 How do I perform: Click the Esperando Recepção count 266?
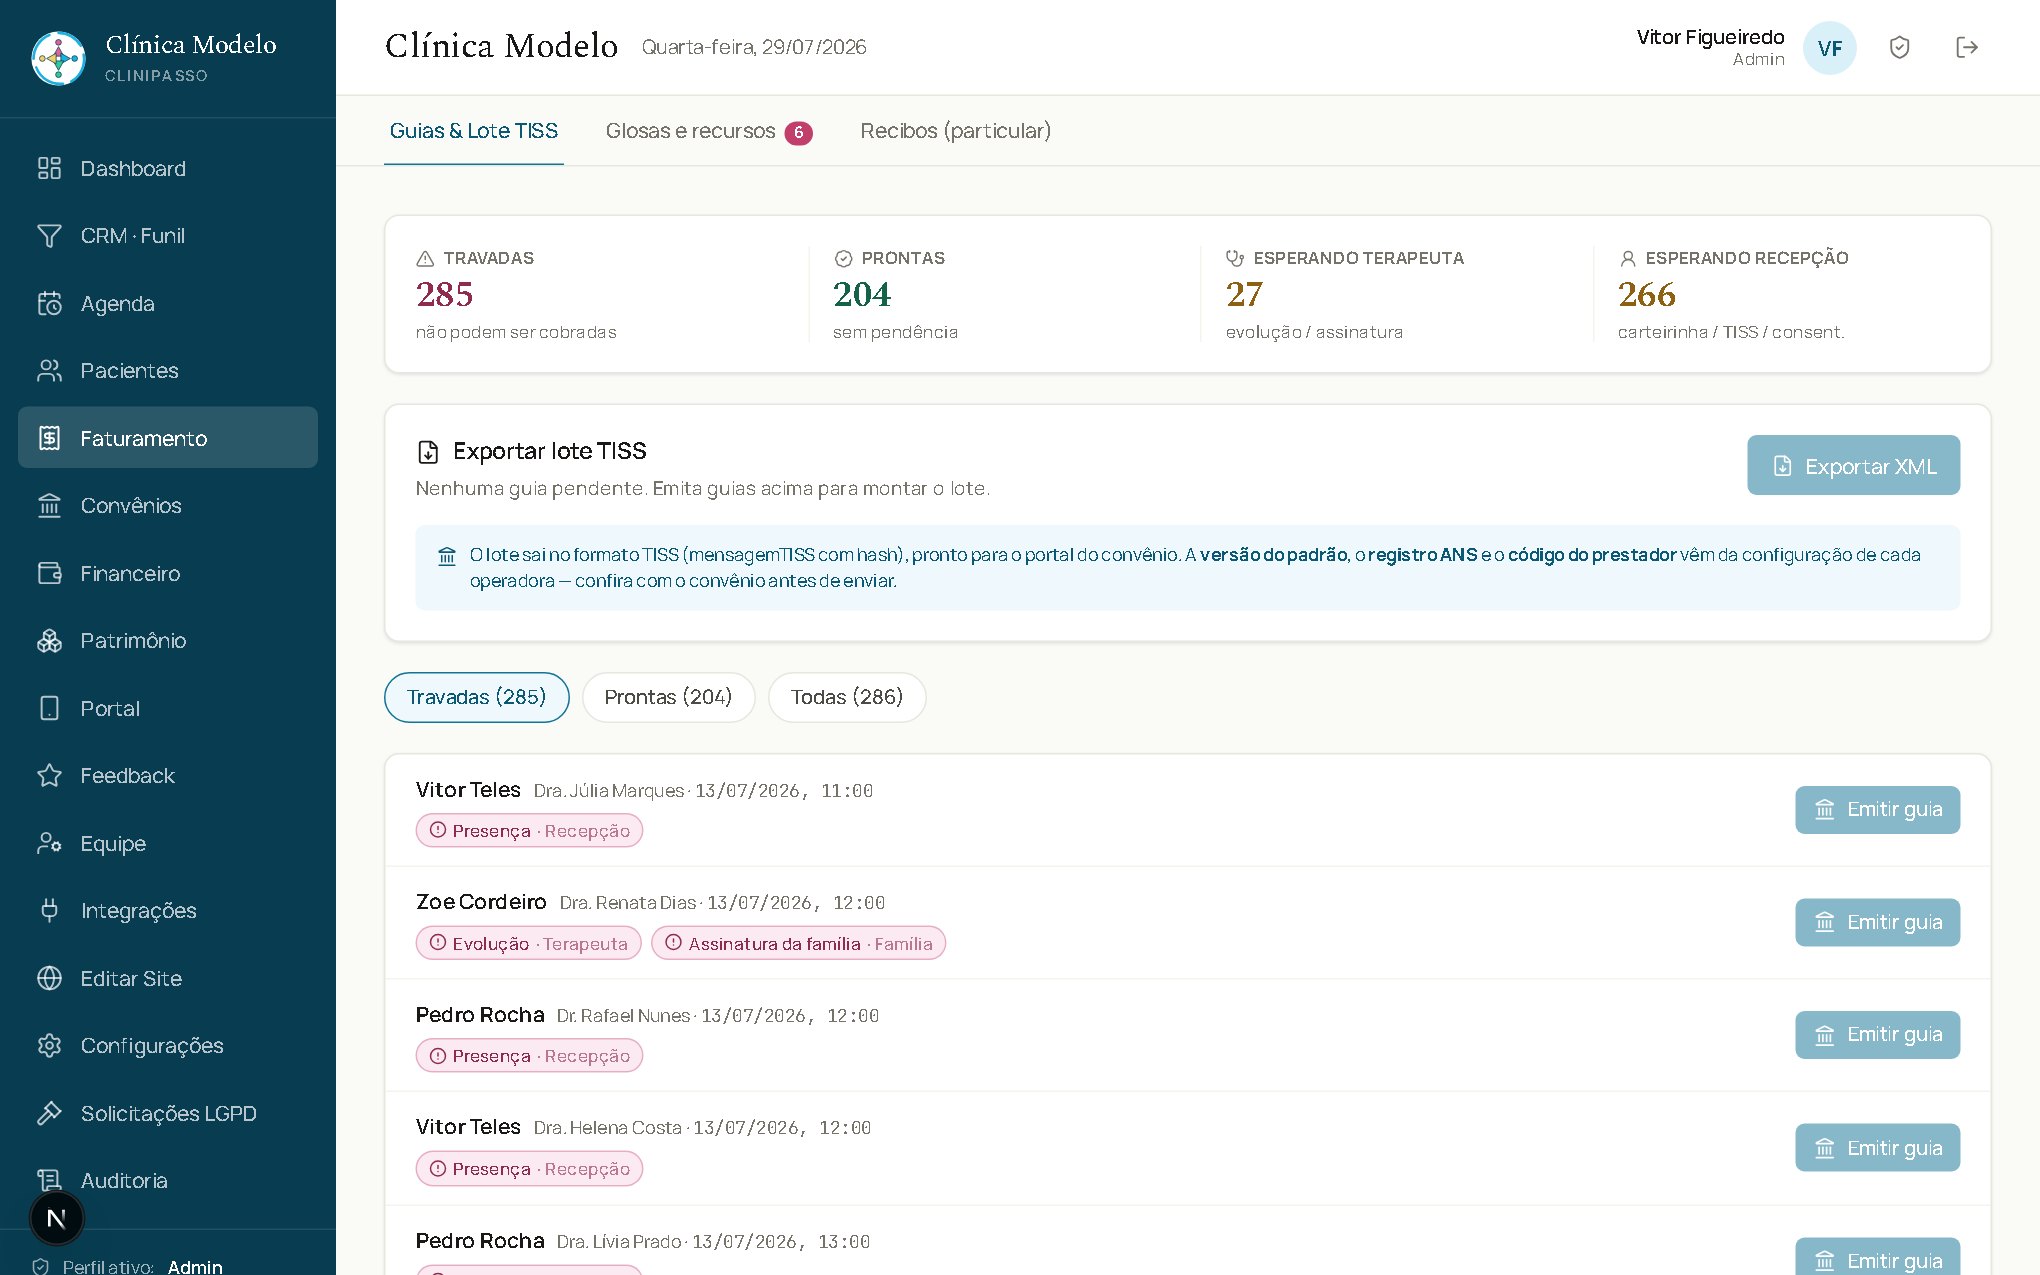(x=1646, y=294)
